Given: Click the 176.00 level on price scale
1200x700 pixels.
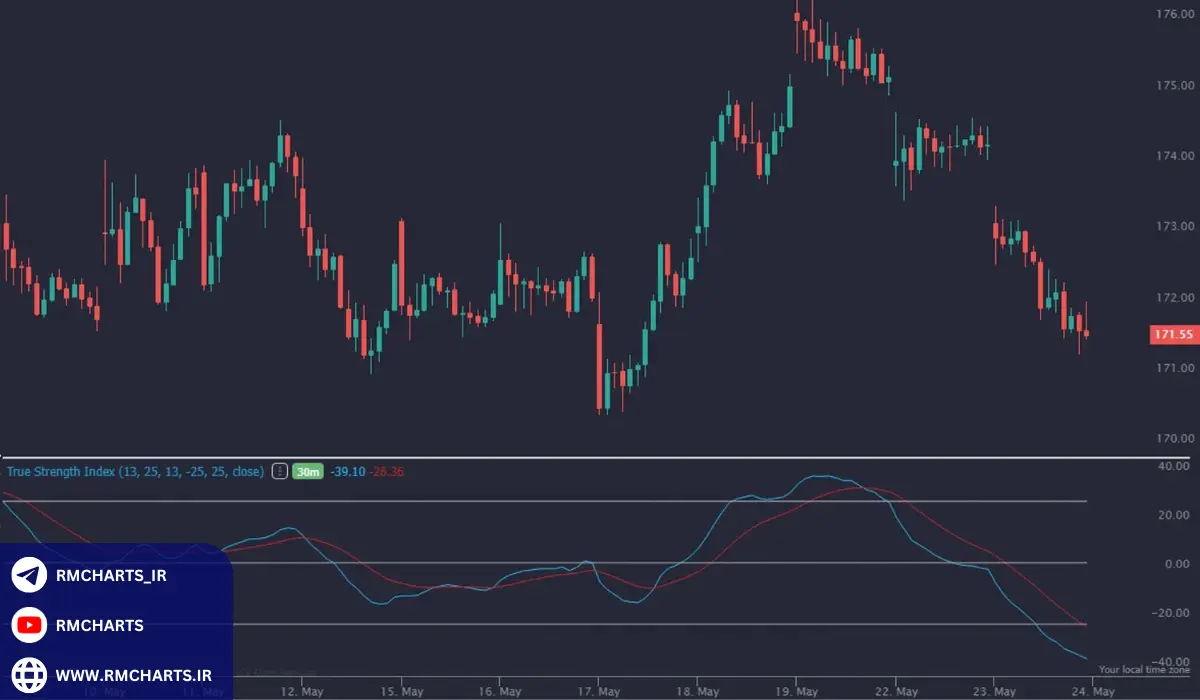Looking at the screenshot, I should [x=1171, y=15].
